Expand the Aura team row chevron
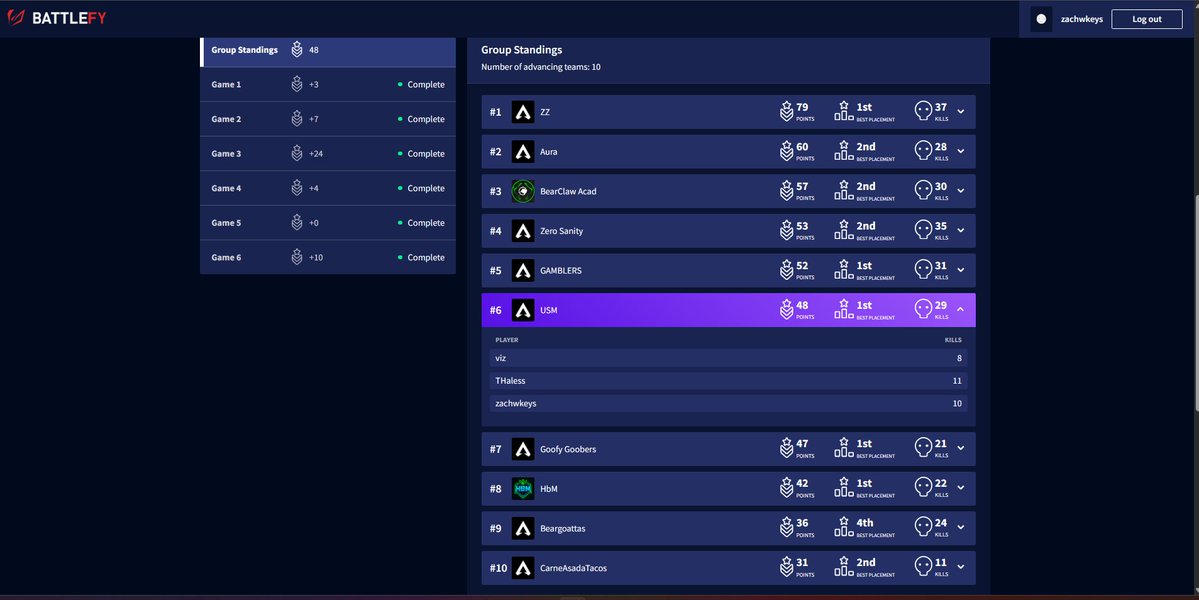 [960, 151]
